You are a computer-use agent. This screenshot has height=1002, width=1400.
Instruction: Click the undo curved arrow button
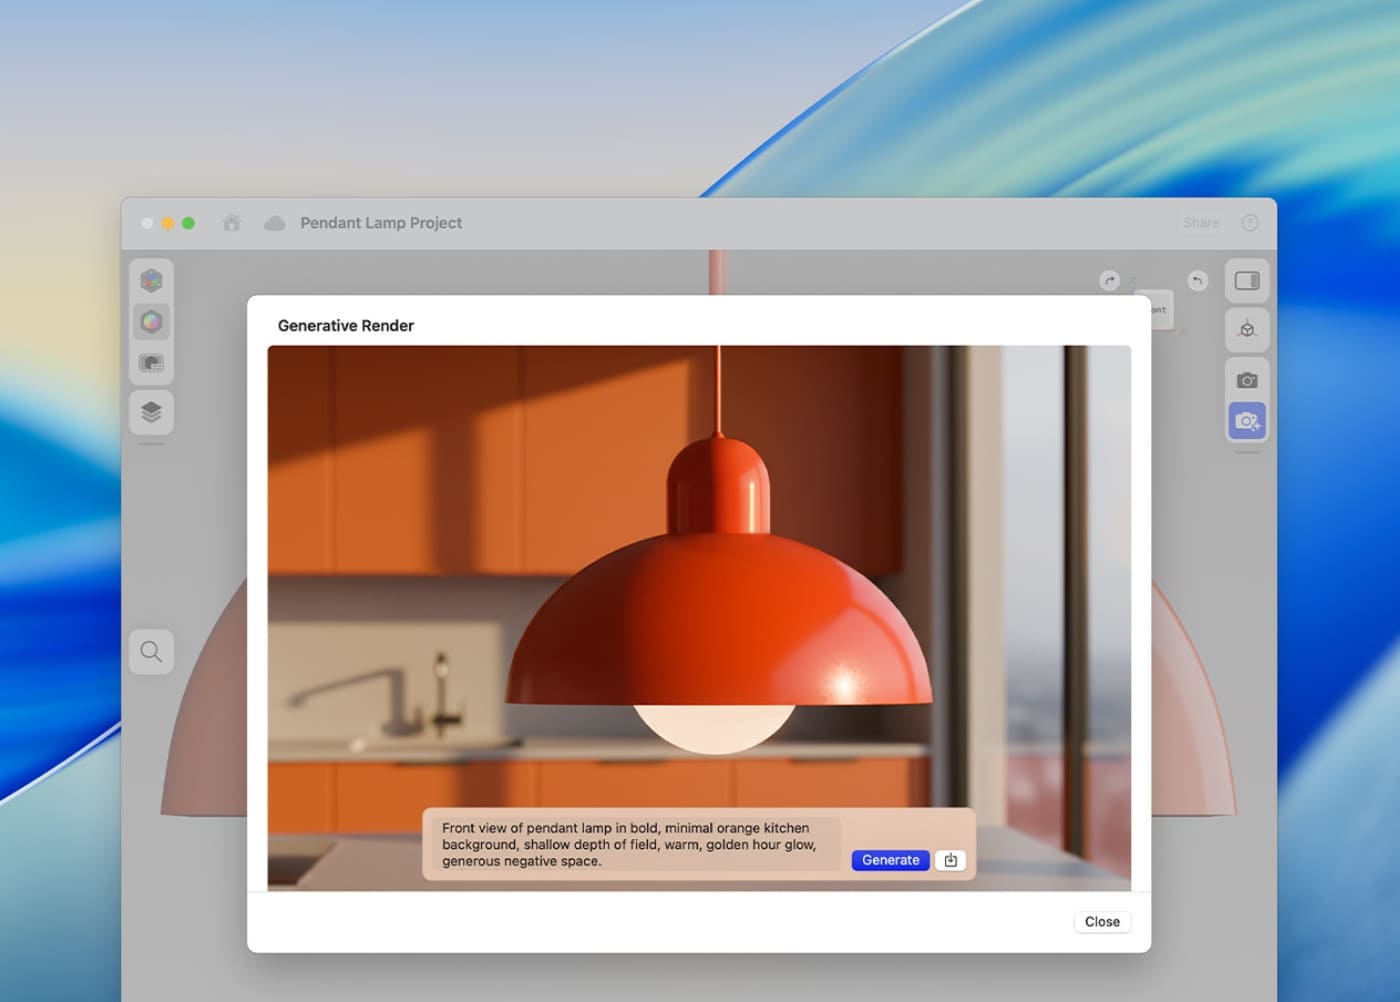tap(1197, 281)
